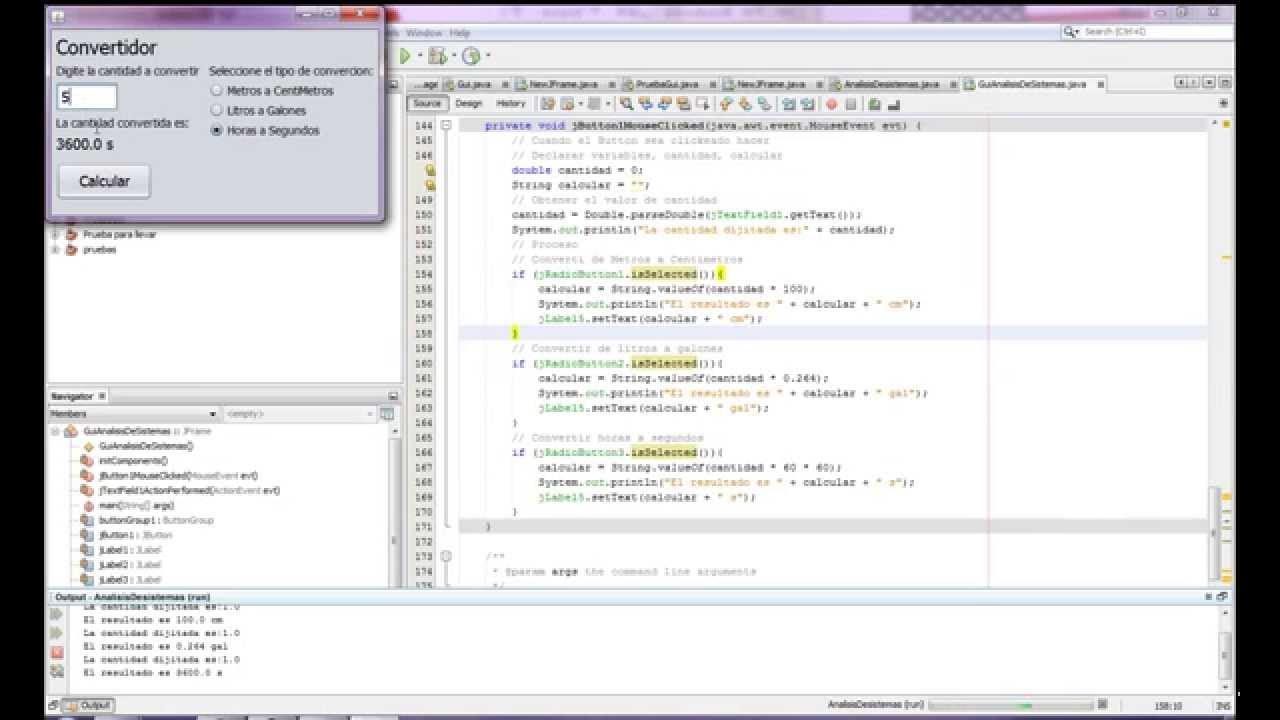The image size is (1280, 720).
Task: Select Horas a Segundos radio button
Action: [x=216, y=131]
